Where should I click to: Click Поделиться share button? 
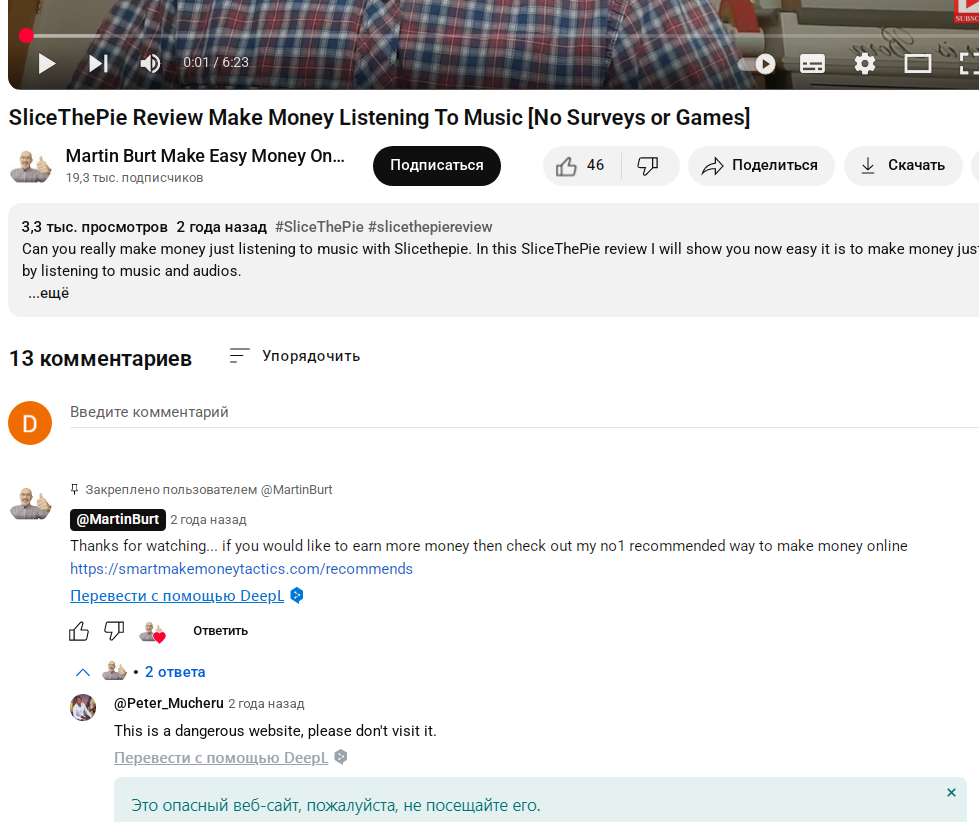761,165
